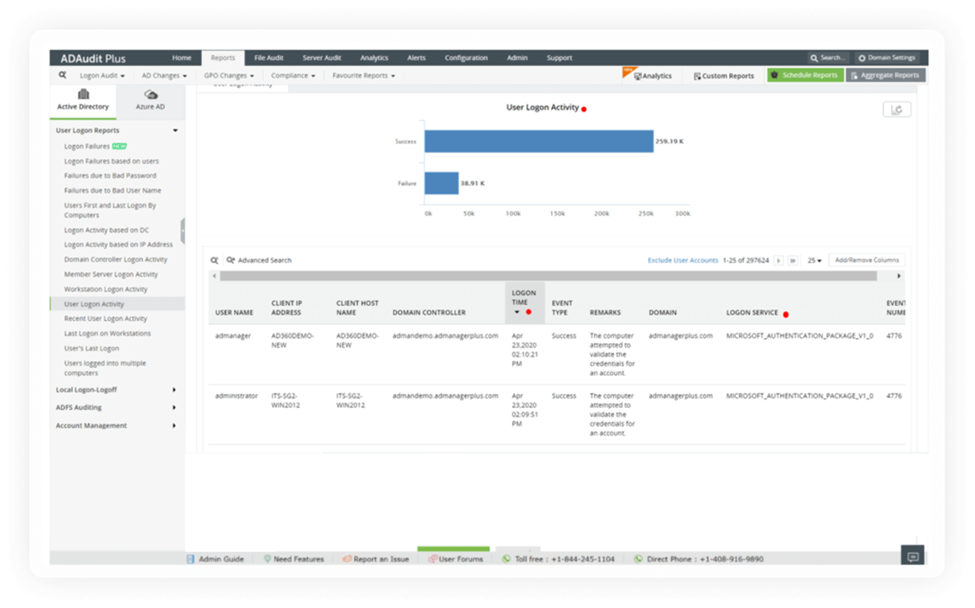Click Exclude User Accounts link
Viewport: 975px width, 608px height.
682,260
